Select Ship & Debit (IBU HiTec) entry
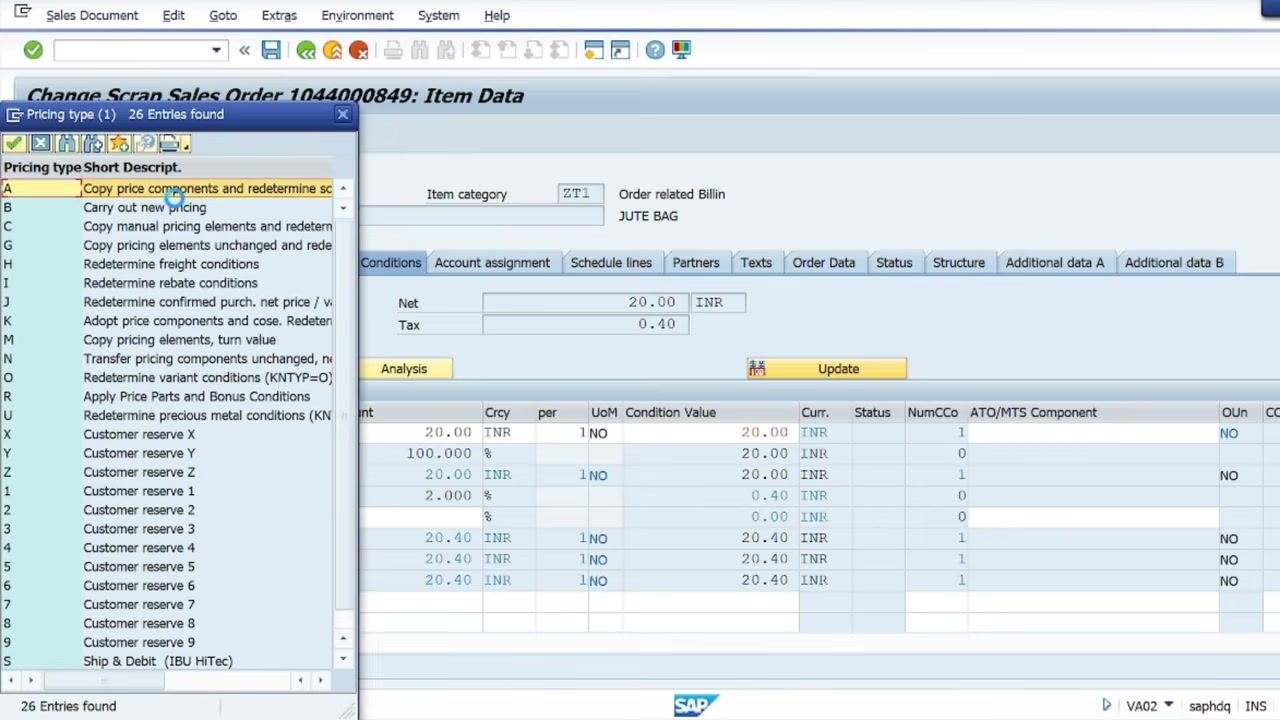The width and height of the screenshot is (1280, 720). click(x=167, y=662)
